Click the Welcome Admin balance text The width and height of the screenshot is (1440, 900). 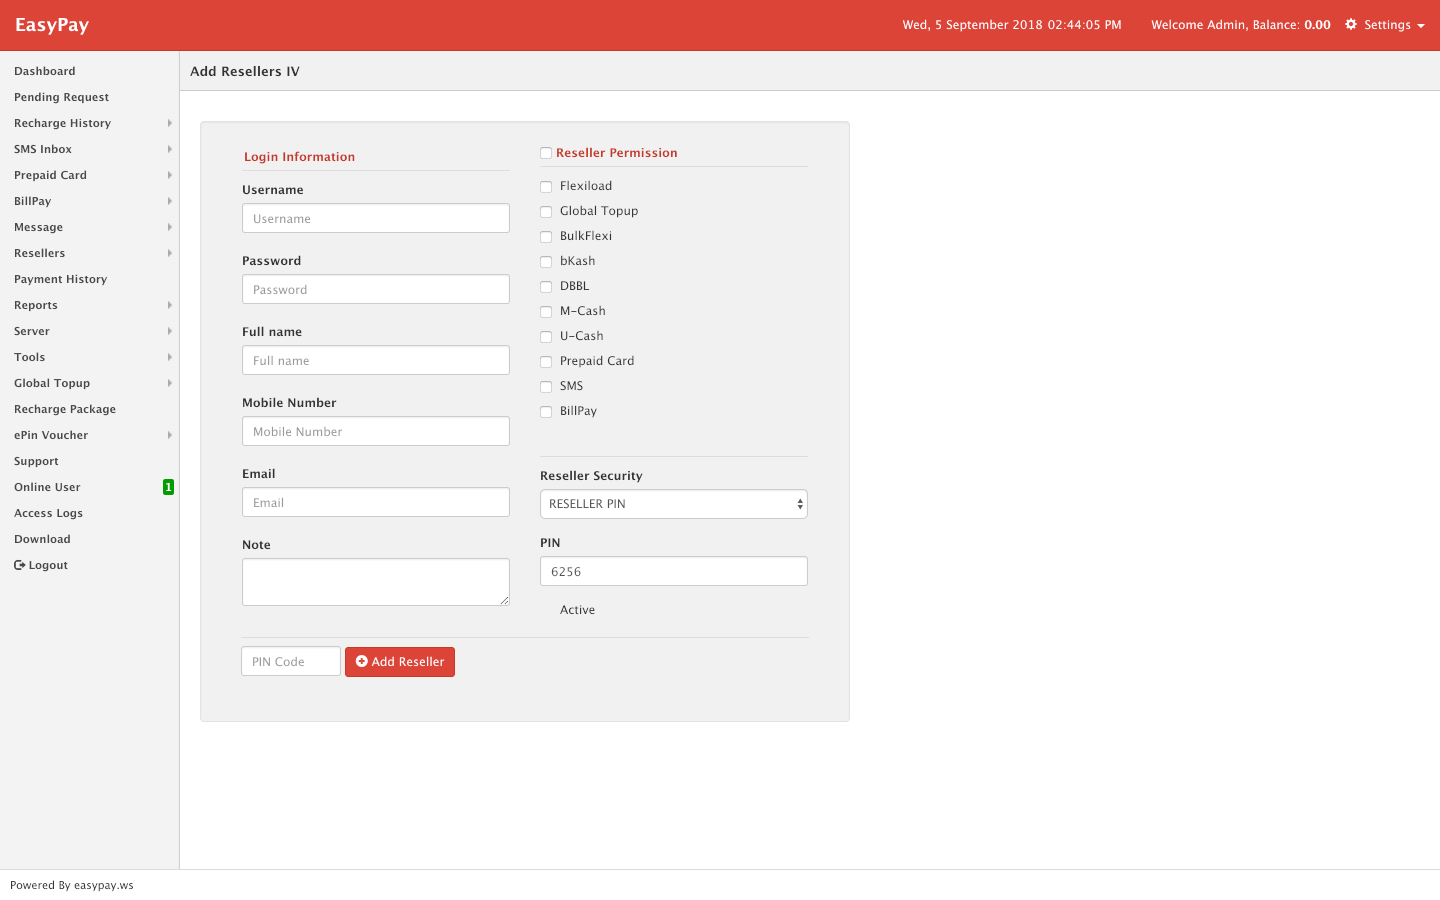[1241, 25]
